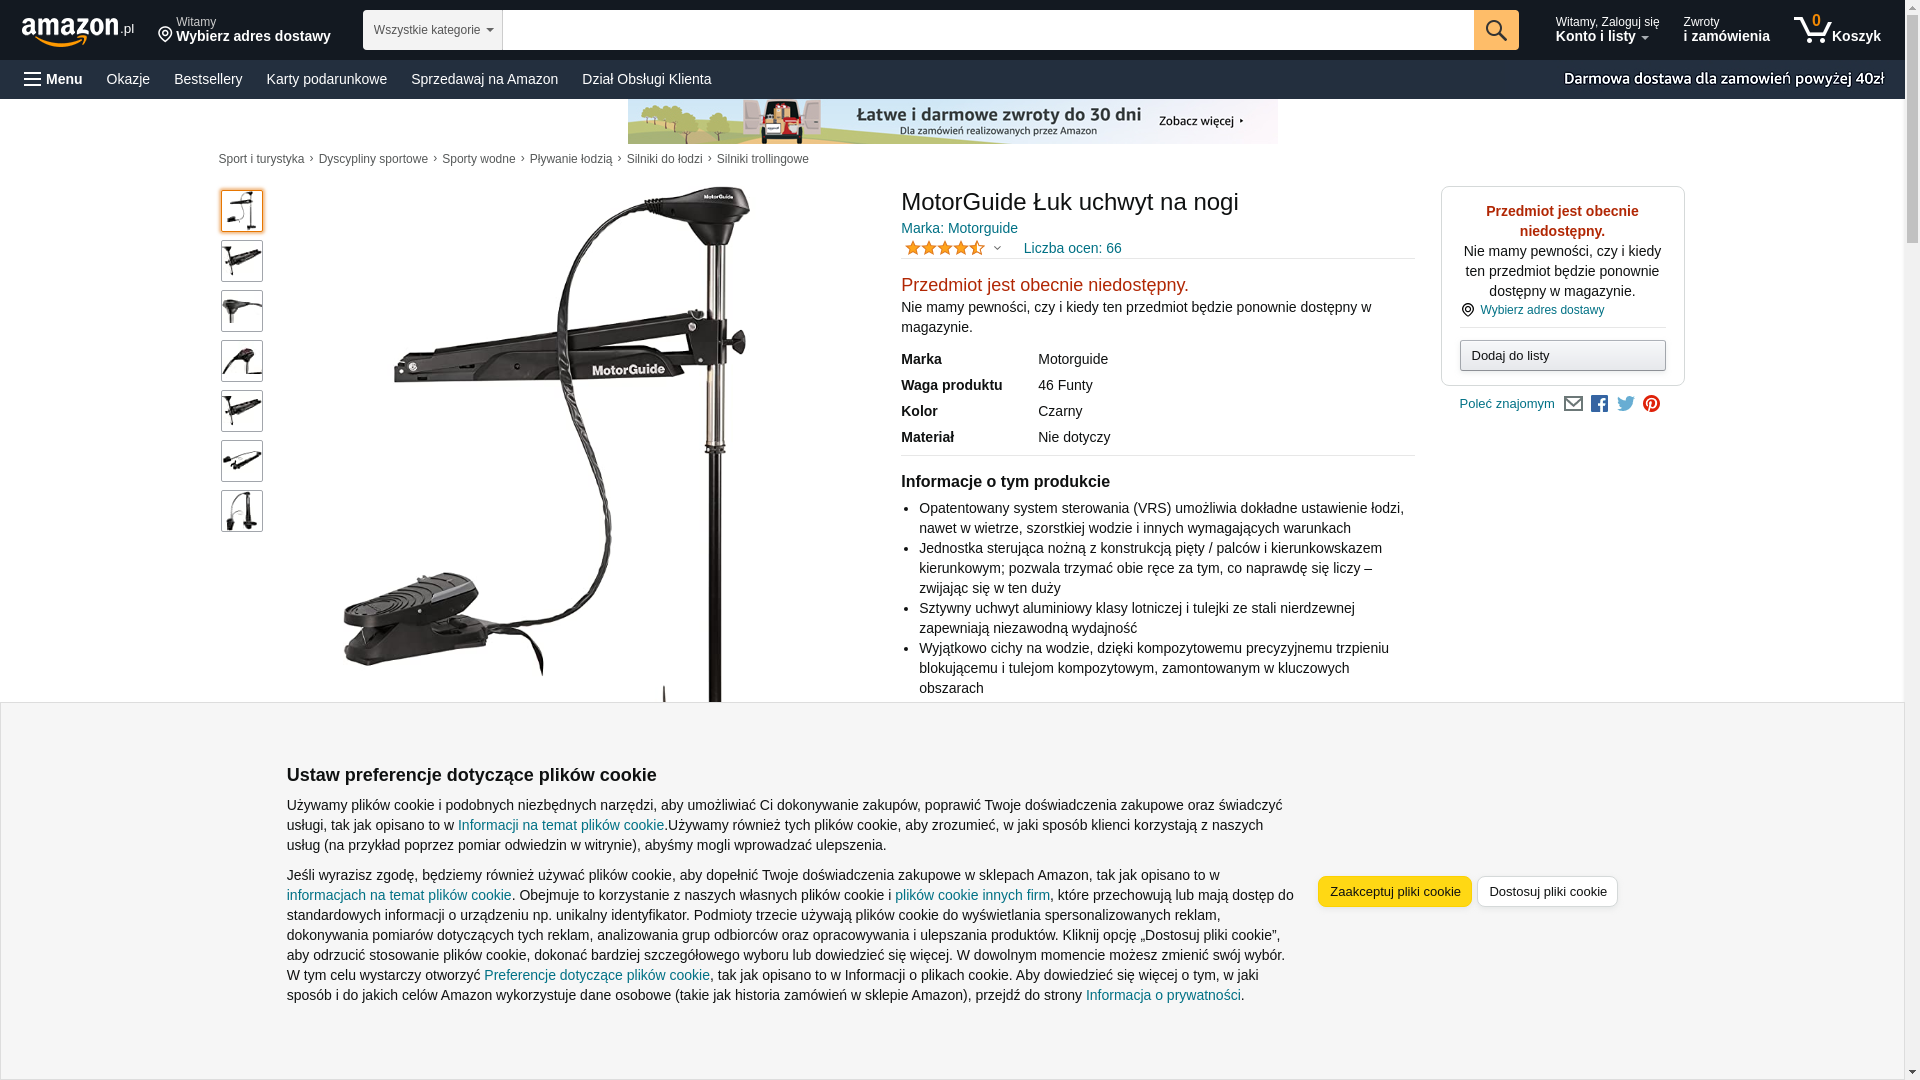This screenshot has height=1080, width=1920.
Task: Click the orange search magnifier button
Action: click(x=1495, y=30)
